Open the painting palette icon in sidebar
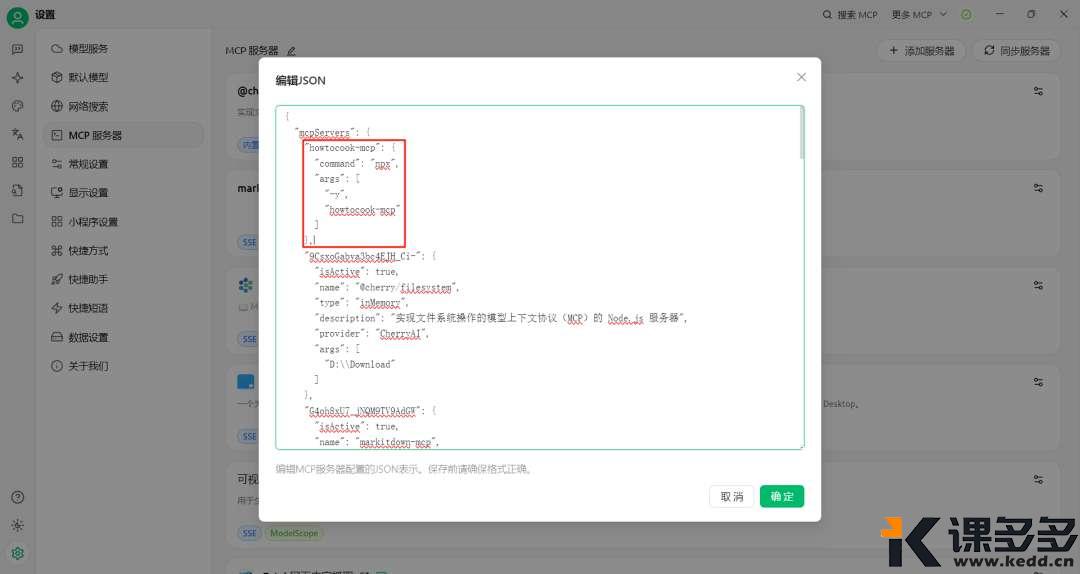This screenshot has height=574, width=1080. coord(17,105)
